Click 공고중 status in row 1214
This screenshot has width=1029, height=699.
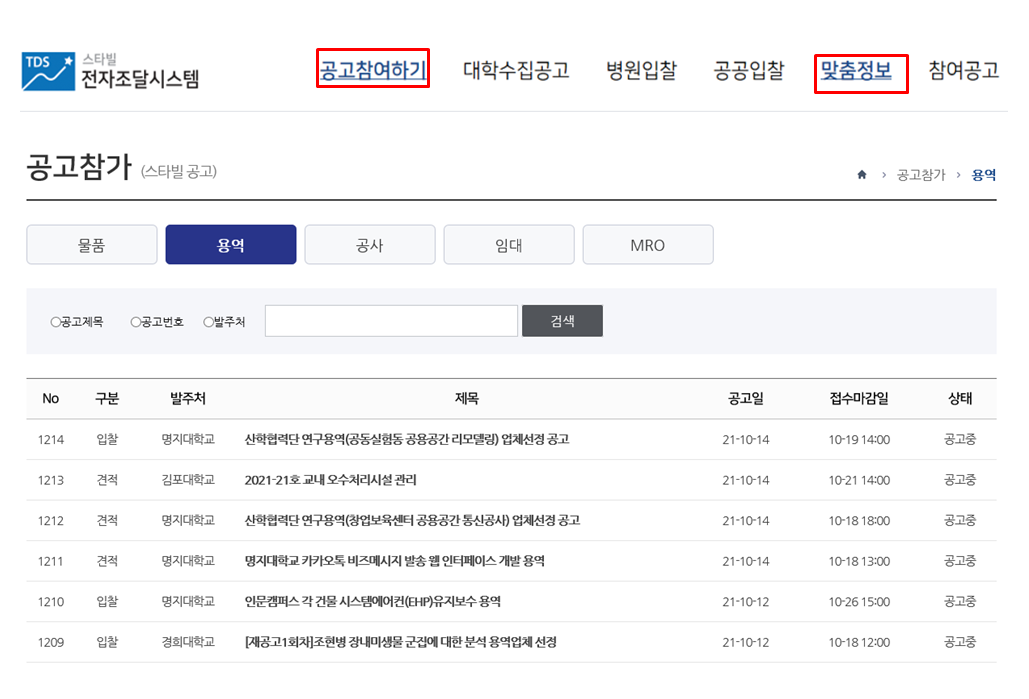(x=960, y=439)
